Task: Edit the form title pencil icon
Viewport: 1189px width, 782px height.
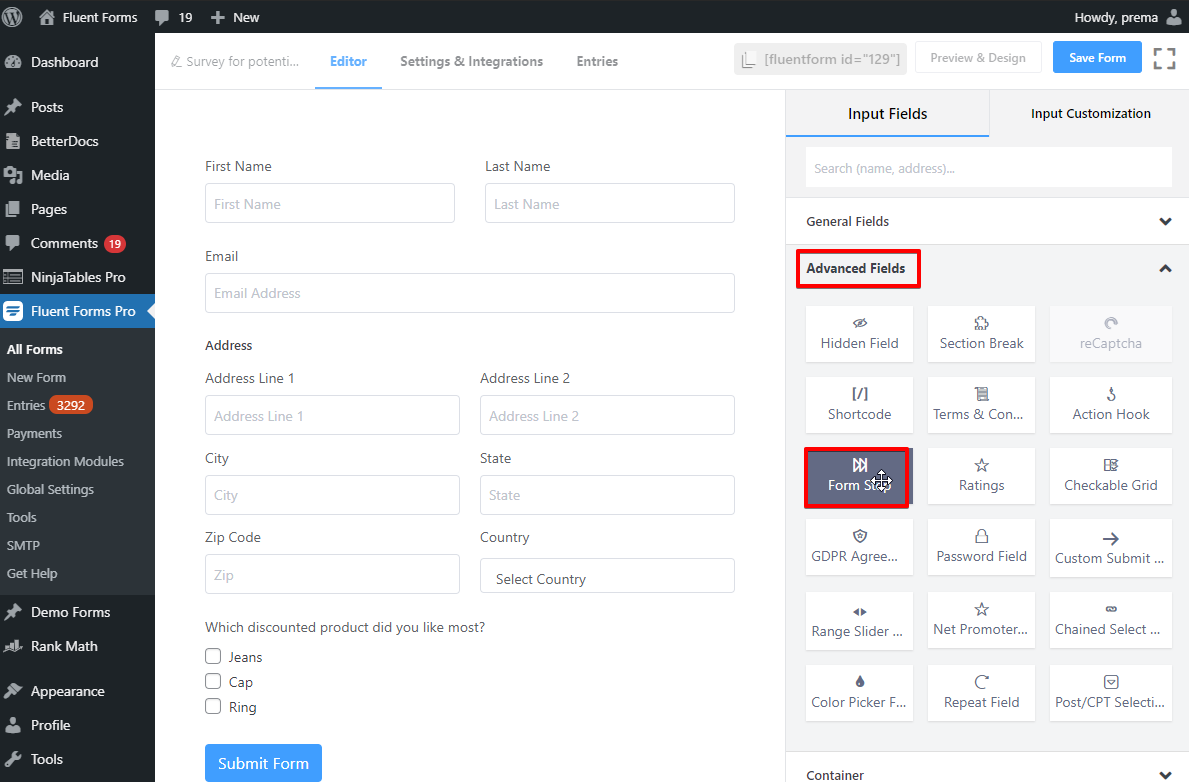Action: pos(176,61)
